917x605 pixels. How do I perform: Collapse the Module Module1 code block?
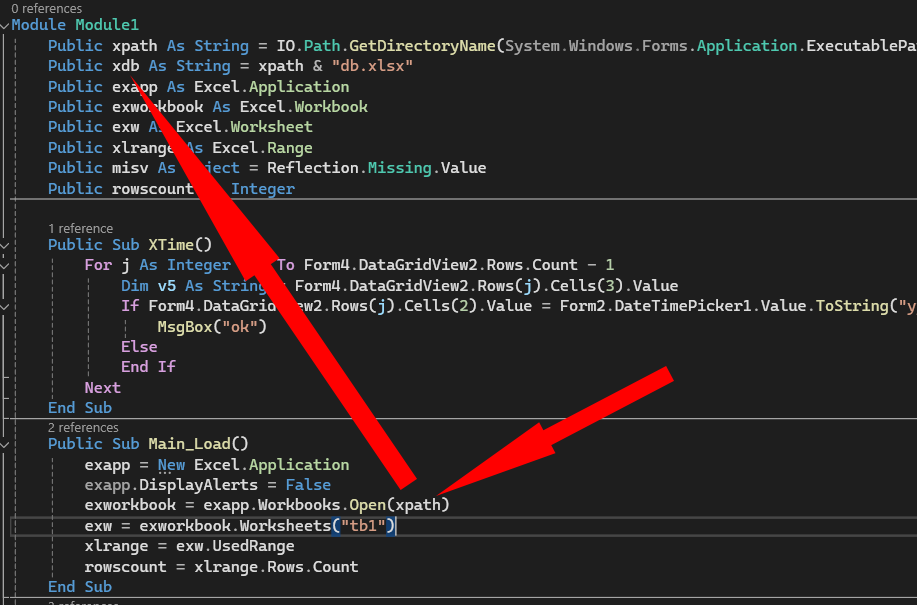[5, 26]
